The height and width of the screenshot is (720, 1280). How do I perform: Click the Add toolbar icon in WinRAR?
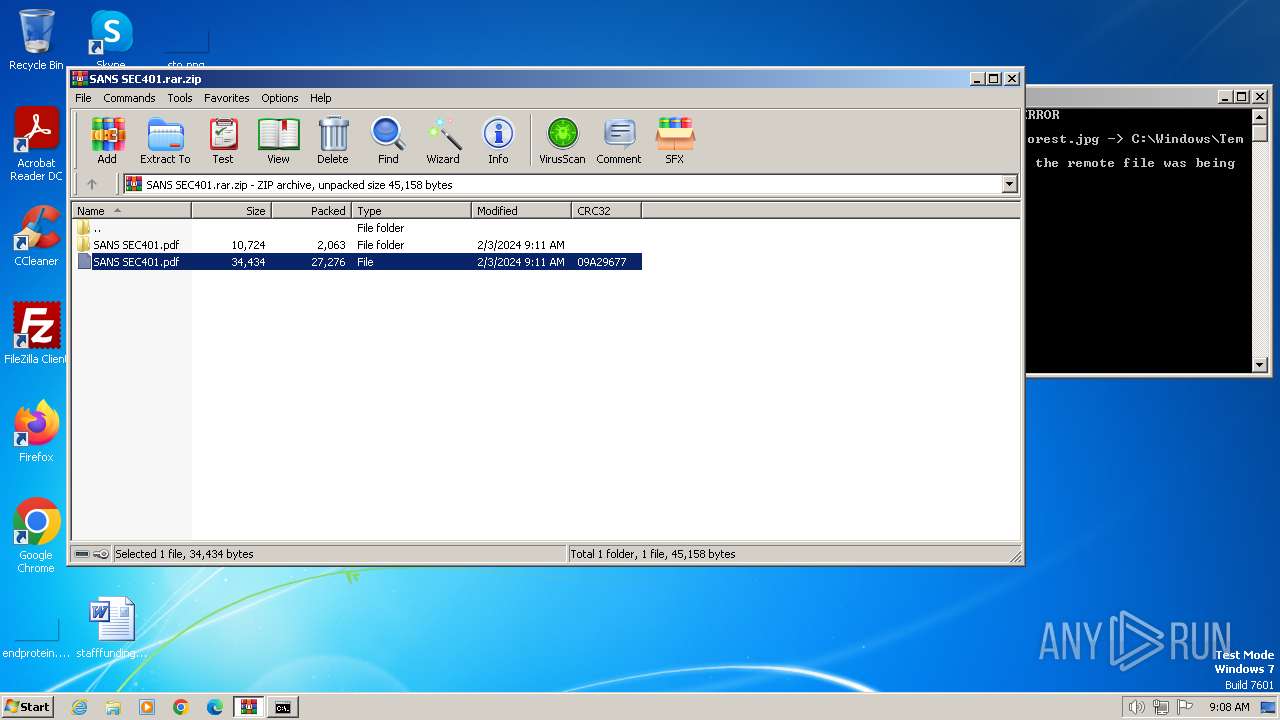point(107,140)
